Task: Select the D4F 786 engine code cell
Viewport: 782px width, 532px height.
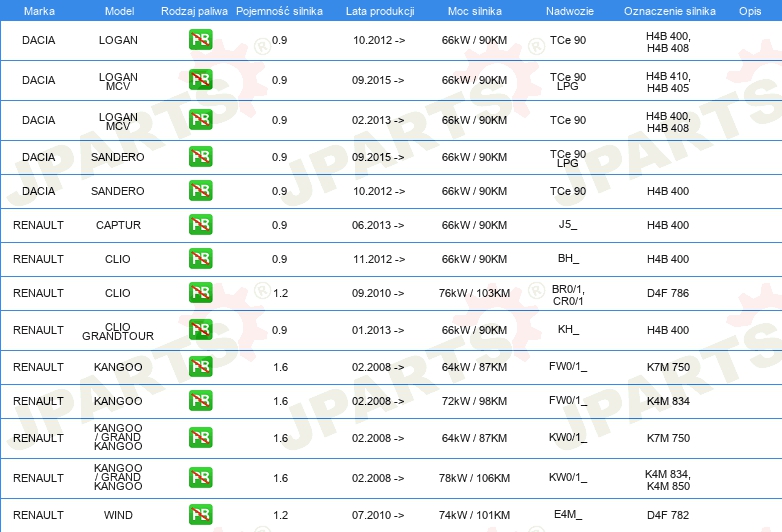Action: click(x=668, y=293)
